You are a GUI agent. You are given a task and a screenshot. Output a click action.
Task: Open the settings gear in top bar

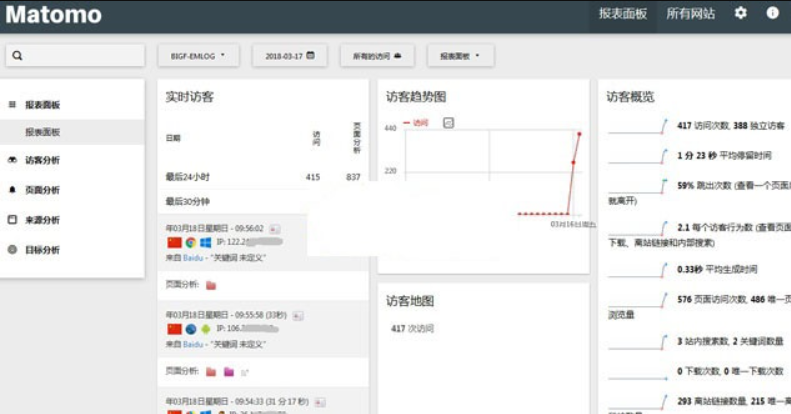tap(740, 13)
